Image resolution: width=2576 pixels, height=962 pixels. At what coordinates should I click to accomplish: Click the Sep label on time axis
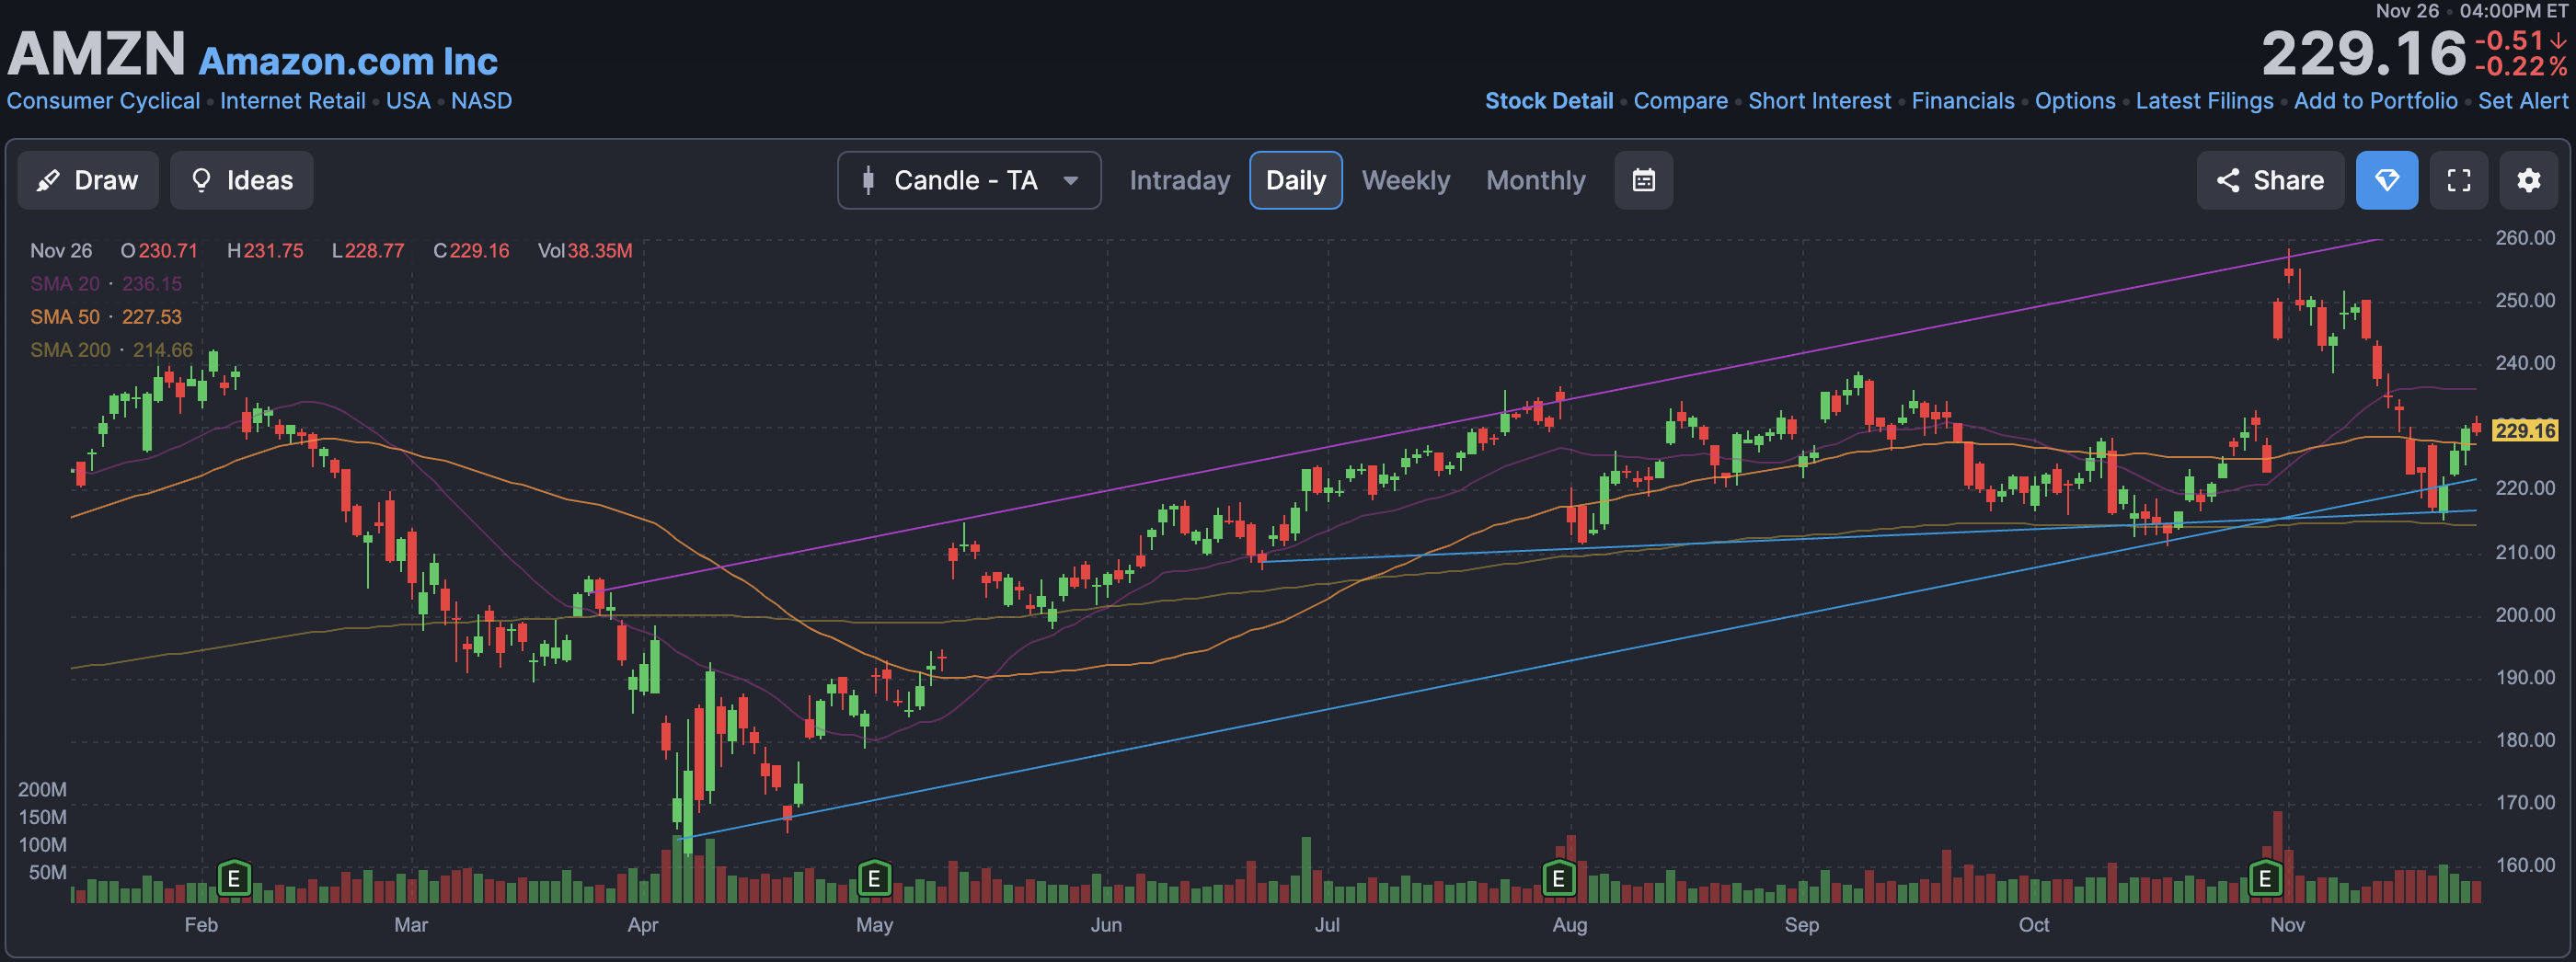coord(1801,925)
